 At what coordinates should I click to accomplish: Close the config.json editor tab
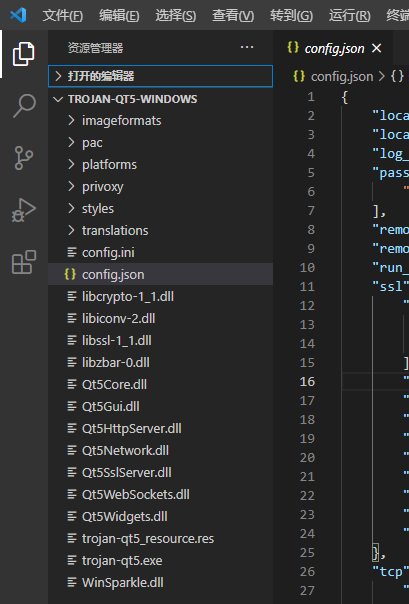[x=376, y=48]
